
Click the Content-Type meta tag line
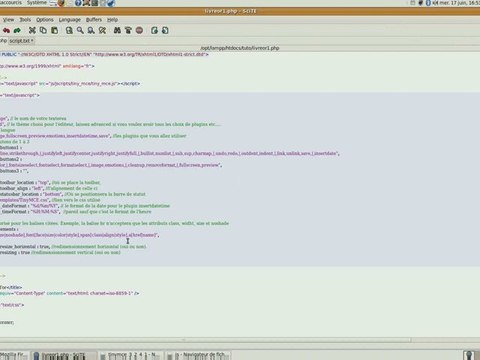tap(69, 293)
